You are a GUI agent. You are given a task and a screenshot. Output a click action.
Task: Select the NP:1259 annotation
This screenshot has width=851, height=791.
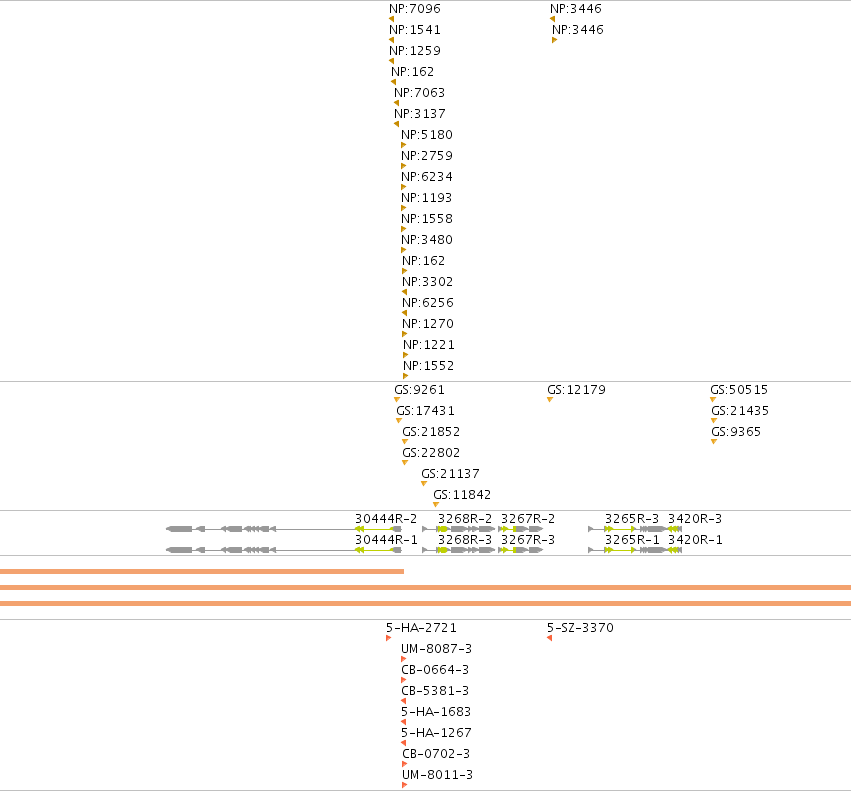coord(415,51)
